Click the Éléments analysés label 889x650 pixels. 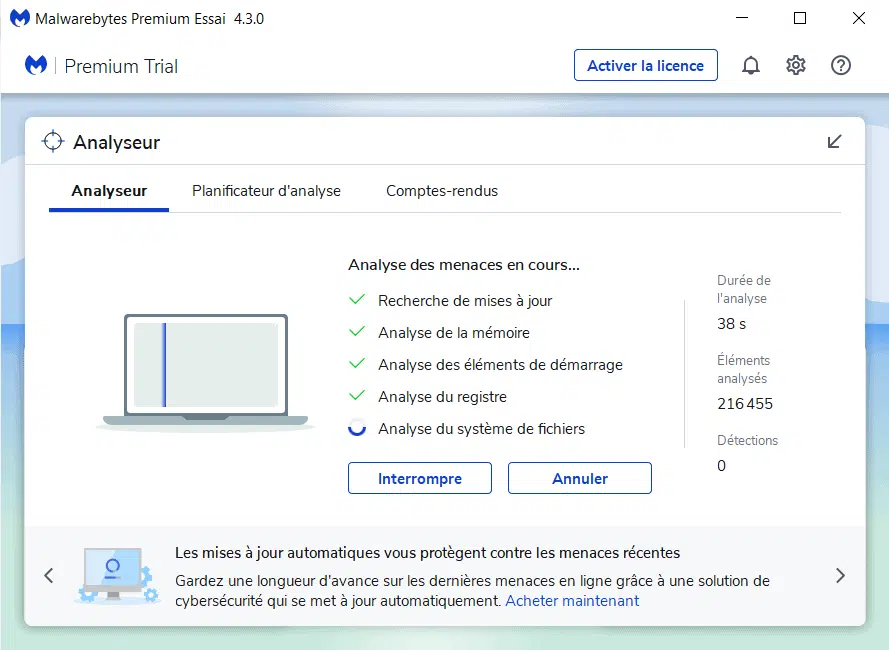click(743, 369)
